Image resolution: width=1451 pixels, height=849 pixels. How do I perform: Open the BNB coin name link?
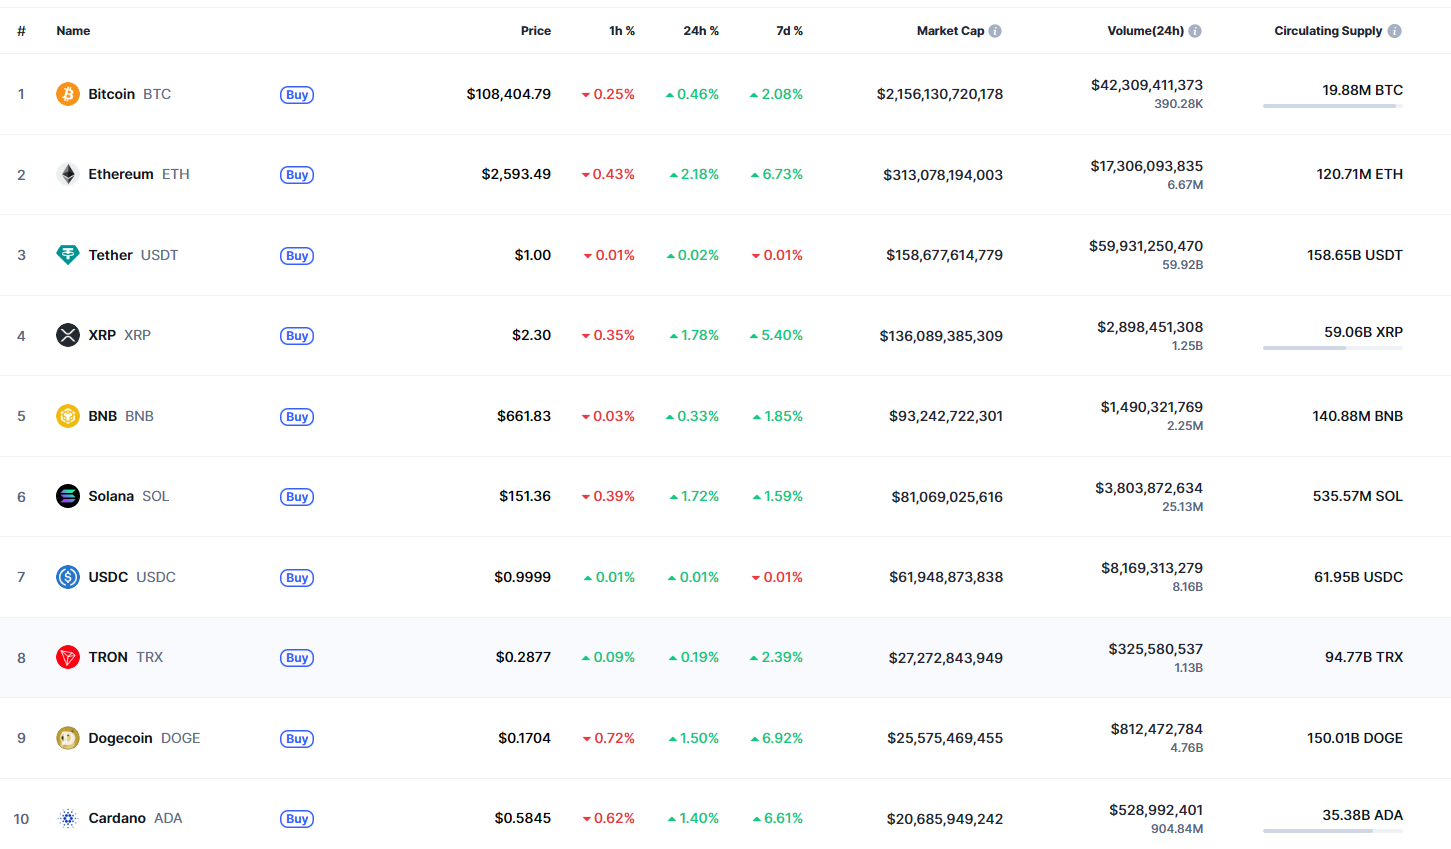(105, 416)
